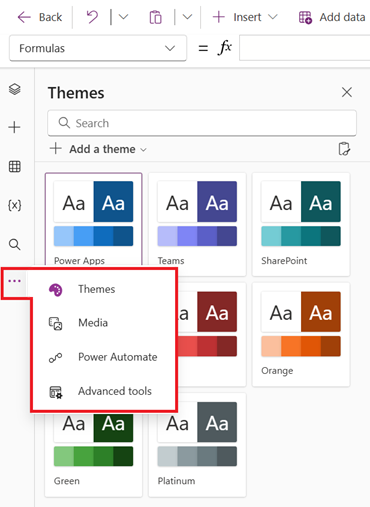Click the theme clipboard edit icon
The width and height of the screenshot is (370, 507).
point(344,149)
